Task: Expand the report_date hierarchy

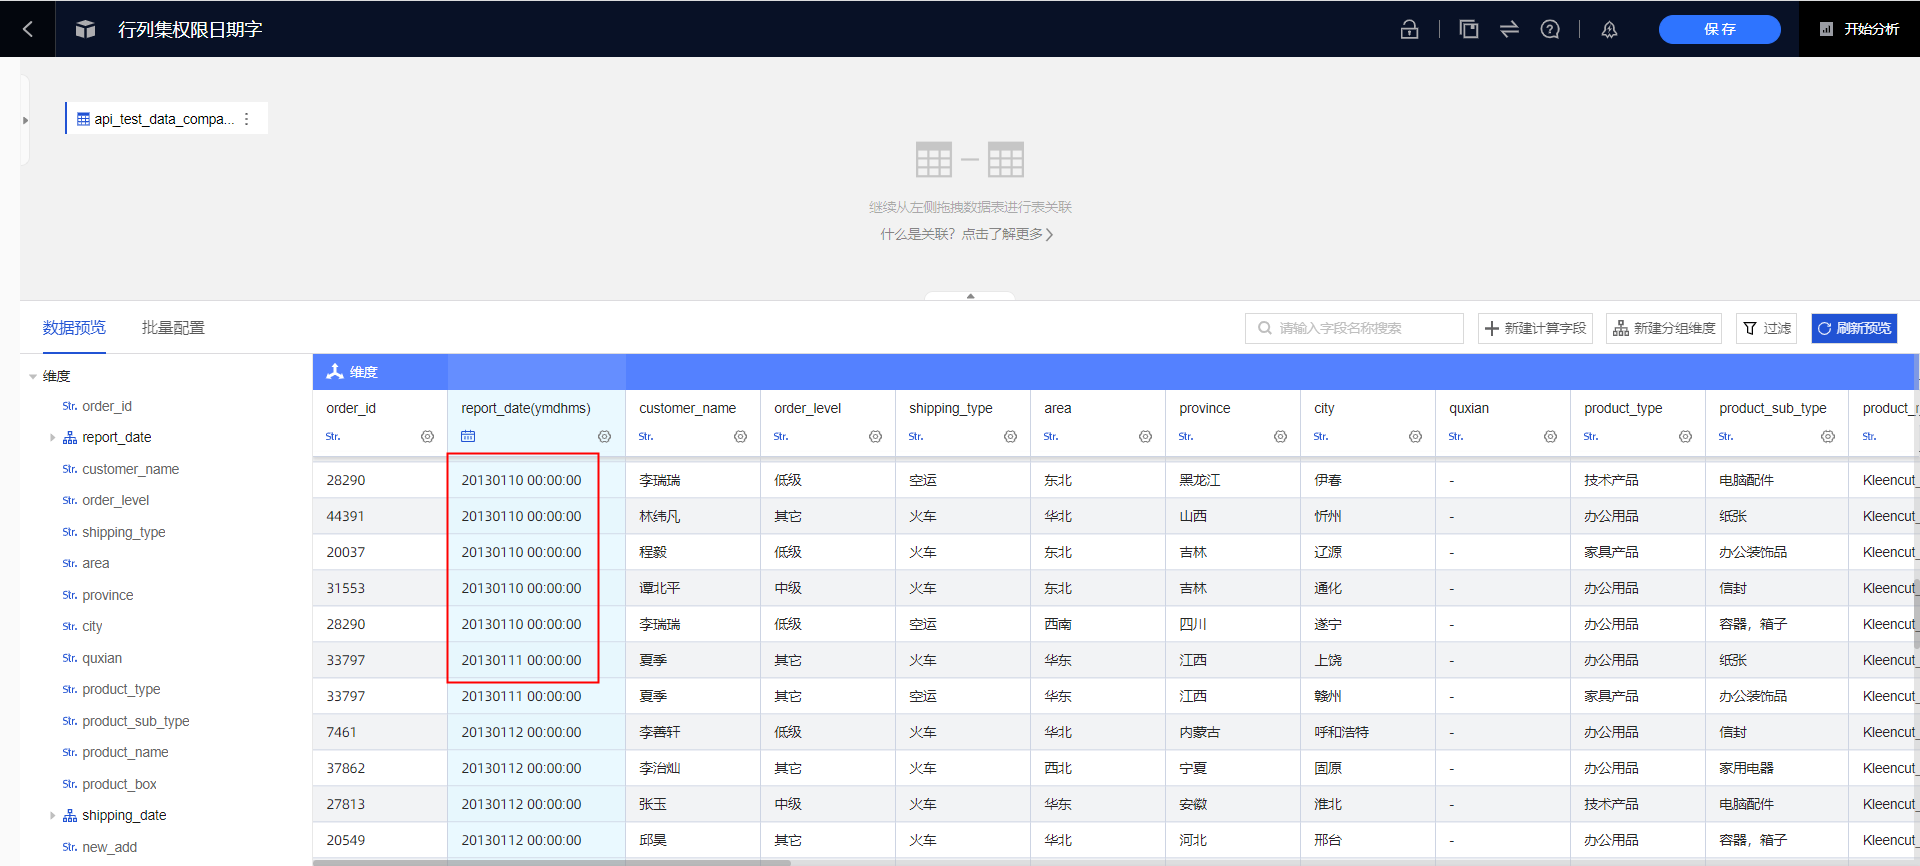Action: click(x=52, y=438)
